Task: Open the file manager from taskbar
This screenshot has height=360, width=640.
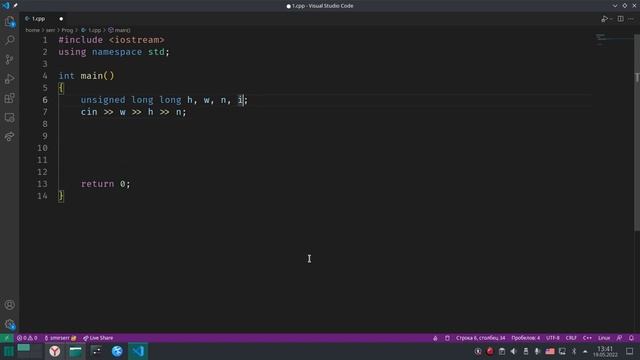Action: tap(76, 351)
